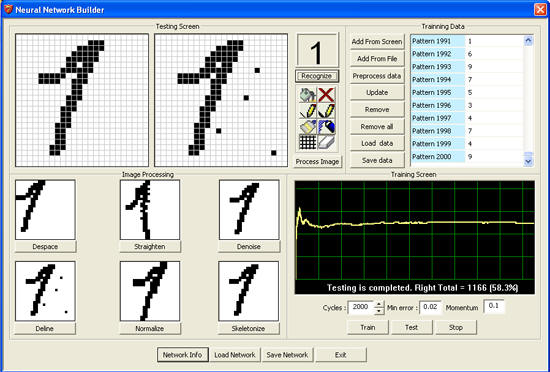Click the Skeletonize button

249,329
